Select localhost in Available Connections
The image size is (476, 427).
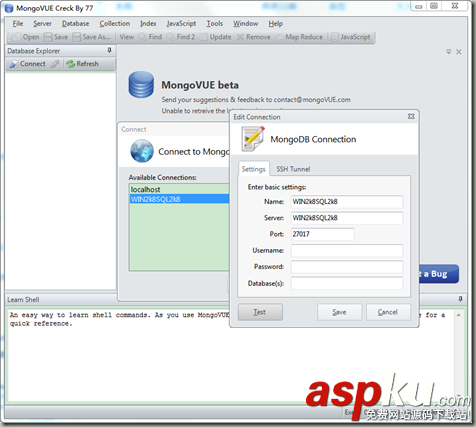pyautogui.click(x=179, y=189)
